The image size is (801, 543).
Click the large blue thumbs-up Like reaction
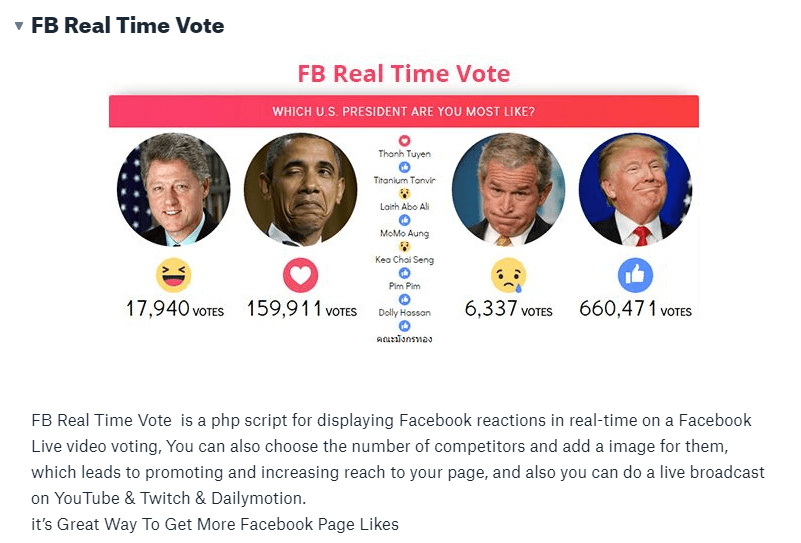(x=635, y=275)
